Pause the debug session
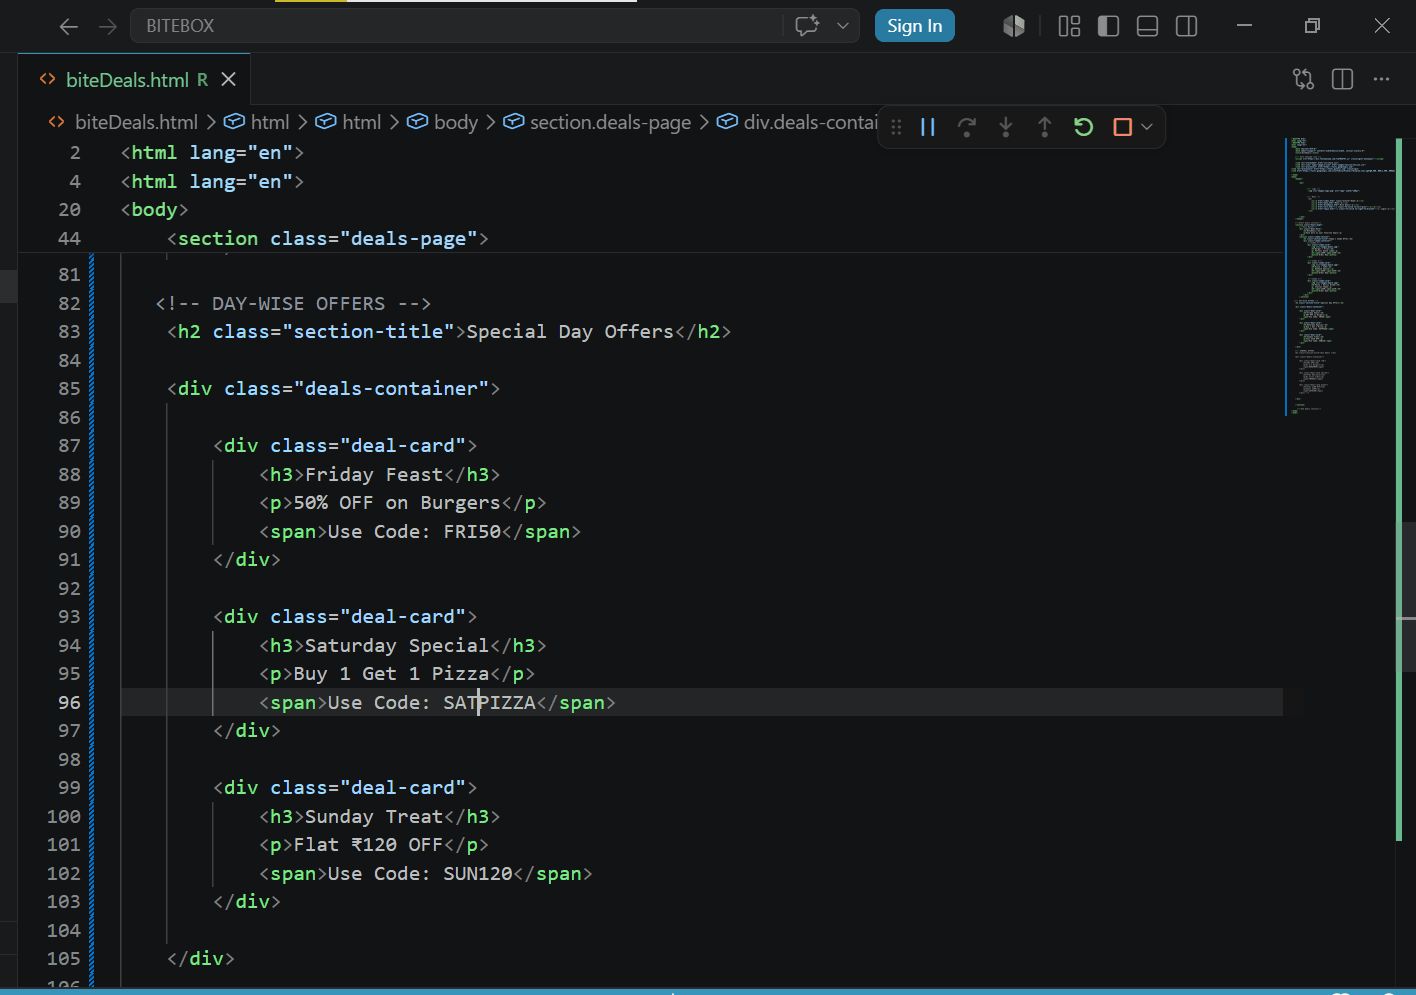The width and height of the screenshot is (1416, 995). click(928, 127)
